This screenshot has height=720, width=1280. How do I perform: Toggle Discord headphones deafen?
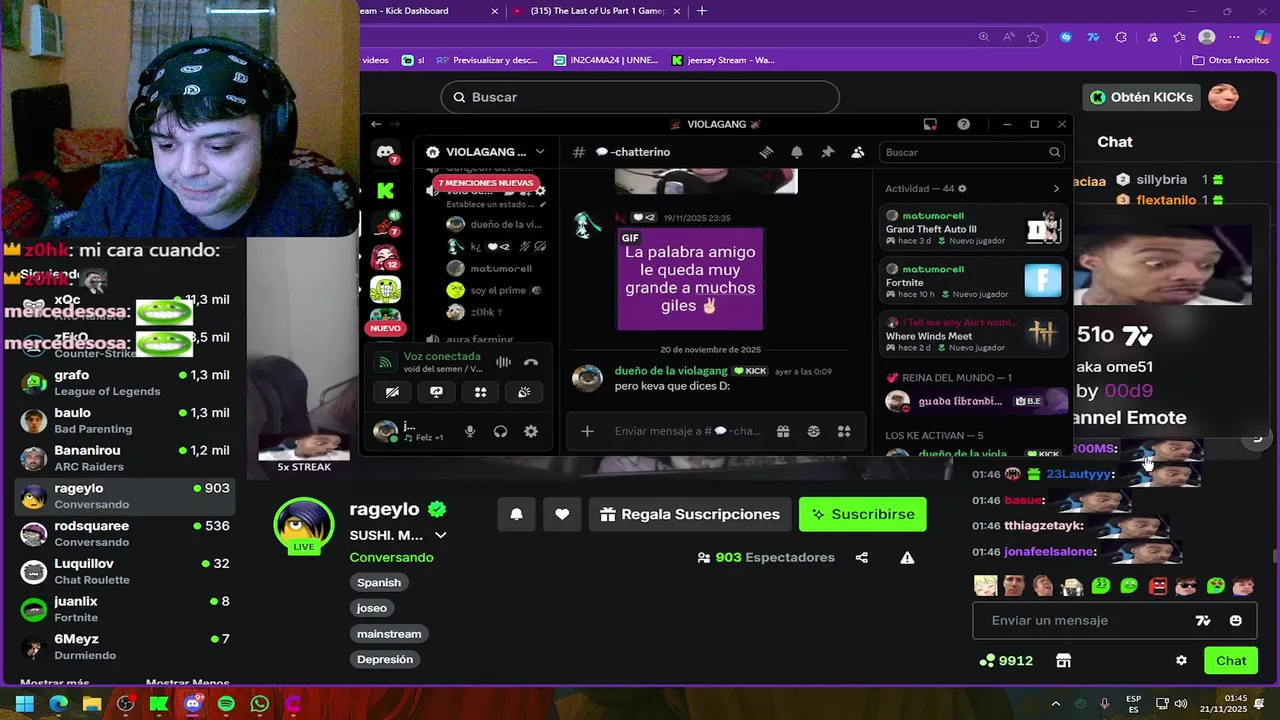(500, 431)
